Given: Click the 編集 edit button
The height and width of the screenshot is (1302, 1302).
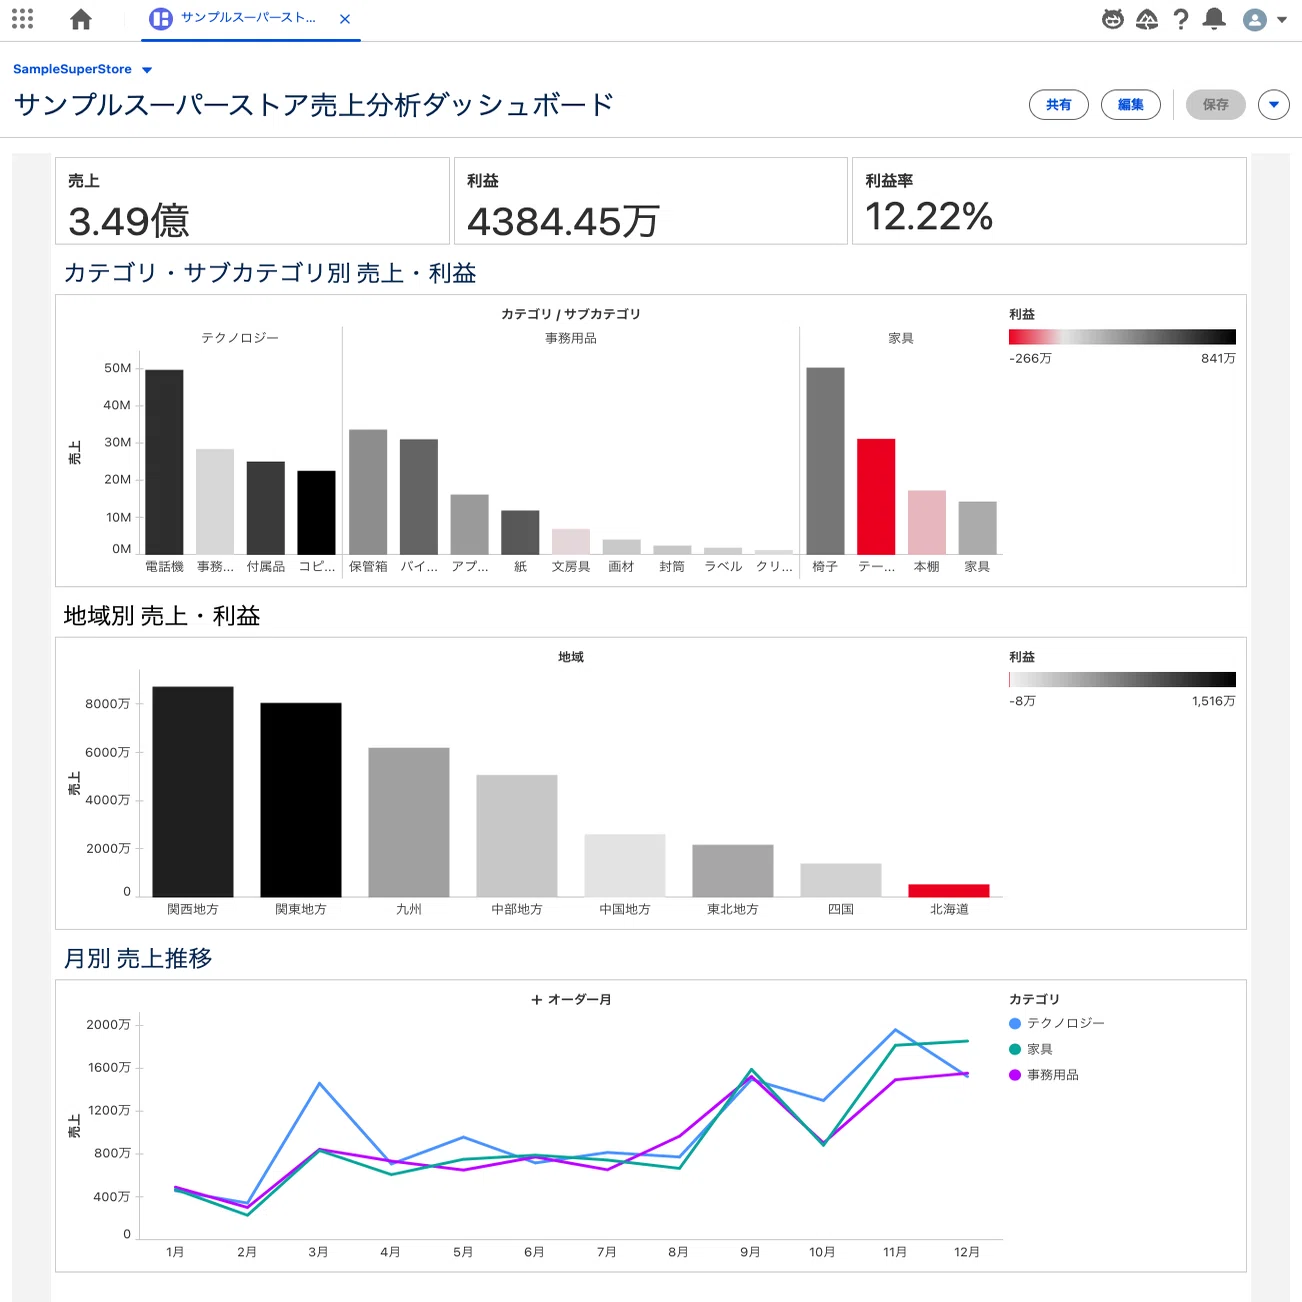Looking at the screenshot, I should click(x=1131, y=105).
